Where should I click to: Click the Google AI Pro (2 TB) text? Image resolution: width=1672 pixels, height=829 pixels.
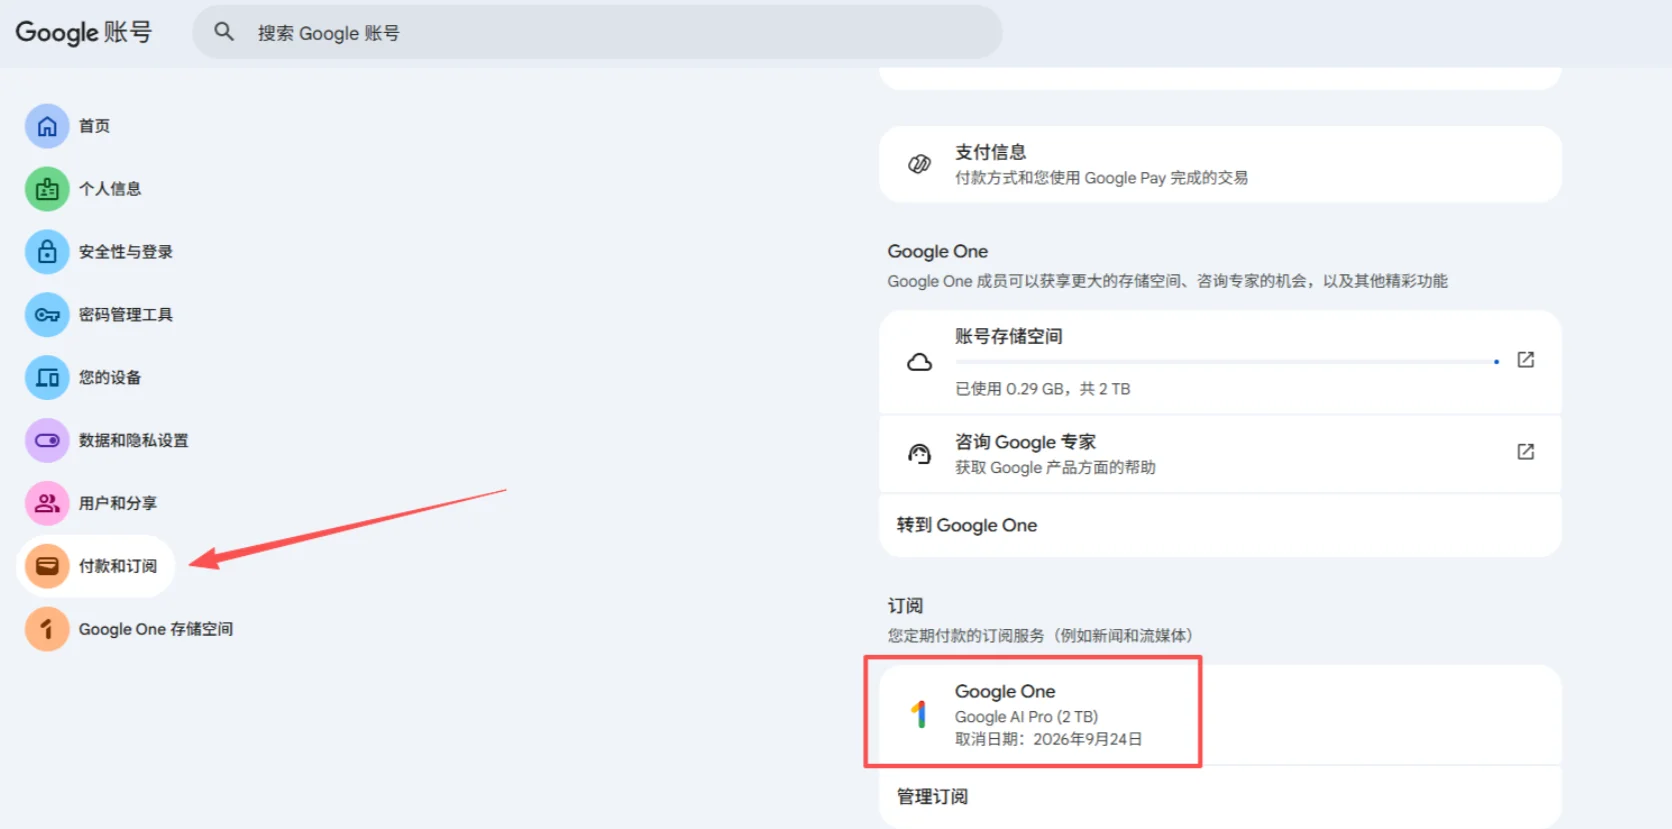pyautogui.click(x=1026, y=717)
